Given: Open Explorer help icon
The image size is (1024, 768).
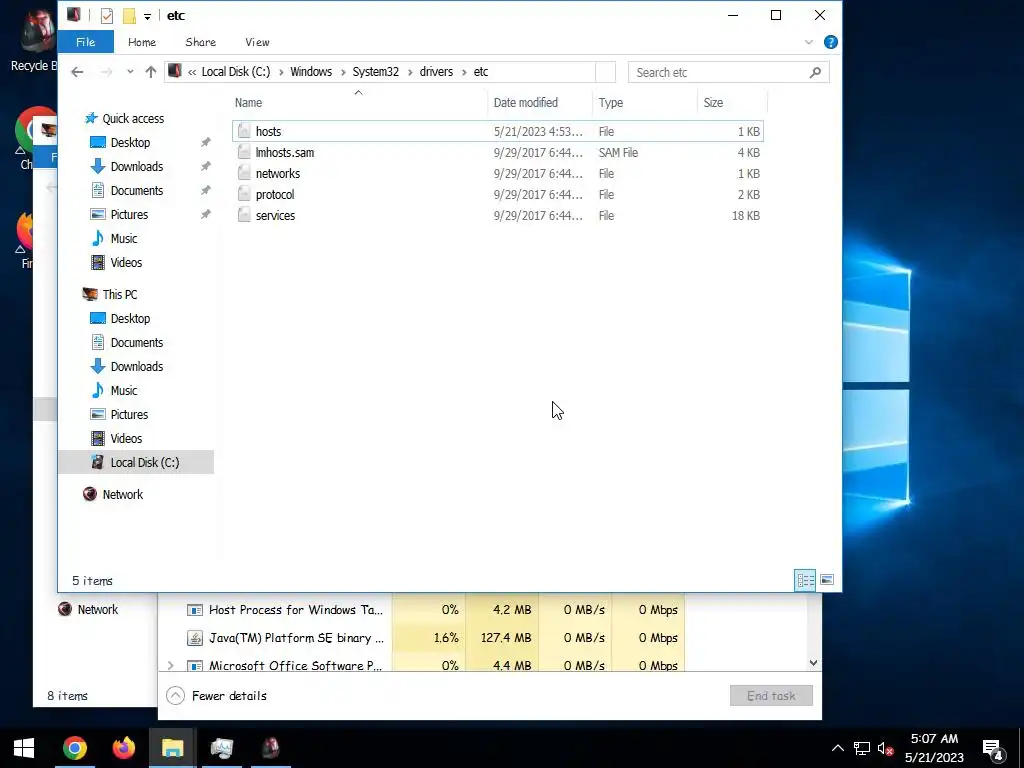Looking at the screenshot, I should (x=831, y=42).
